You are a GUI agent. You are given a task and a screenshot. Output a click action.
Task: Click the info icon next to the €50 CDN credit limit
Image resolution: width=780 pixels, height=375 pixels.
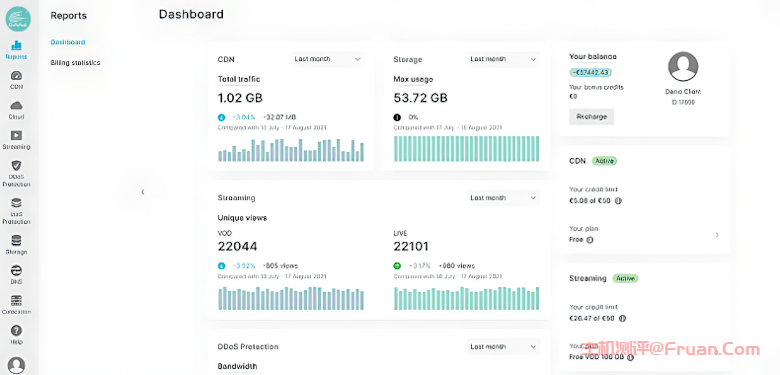pos(618,201)
